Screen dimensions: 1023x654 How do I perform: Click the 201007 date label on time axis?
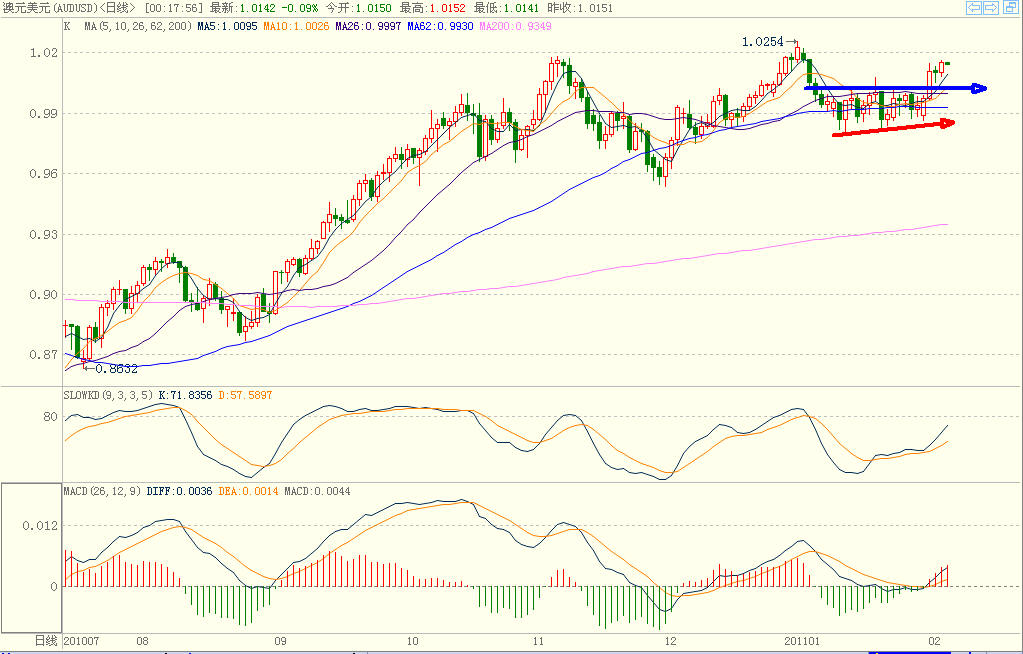pyautogui.click(x=81, y=641)
